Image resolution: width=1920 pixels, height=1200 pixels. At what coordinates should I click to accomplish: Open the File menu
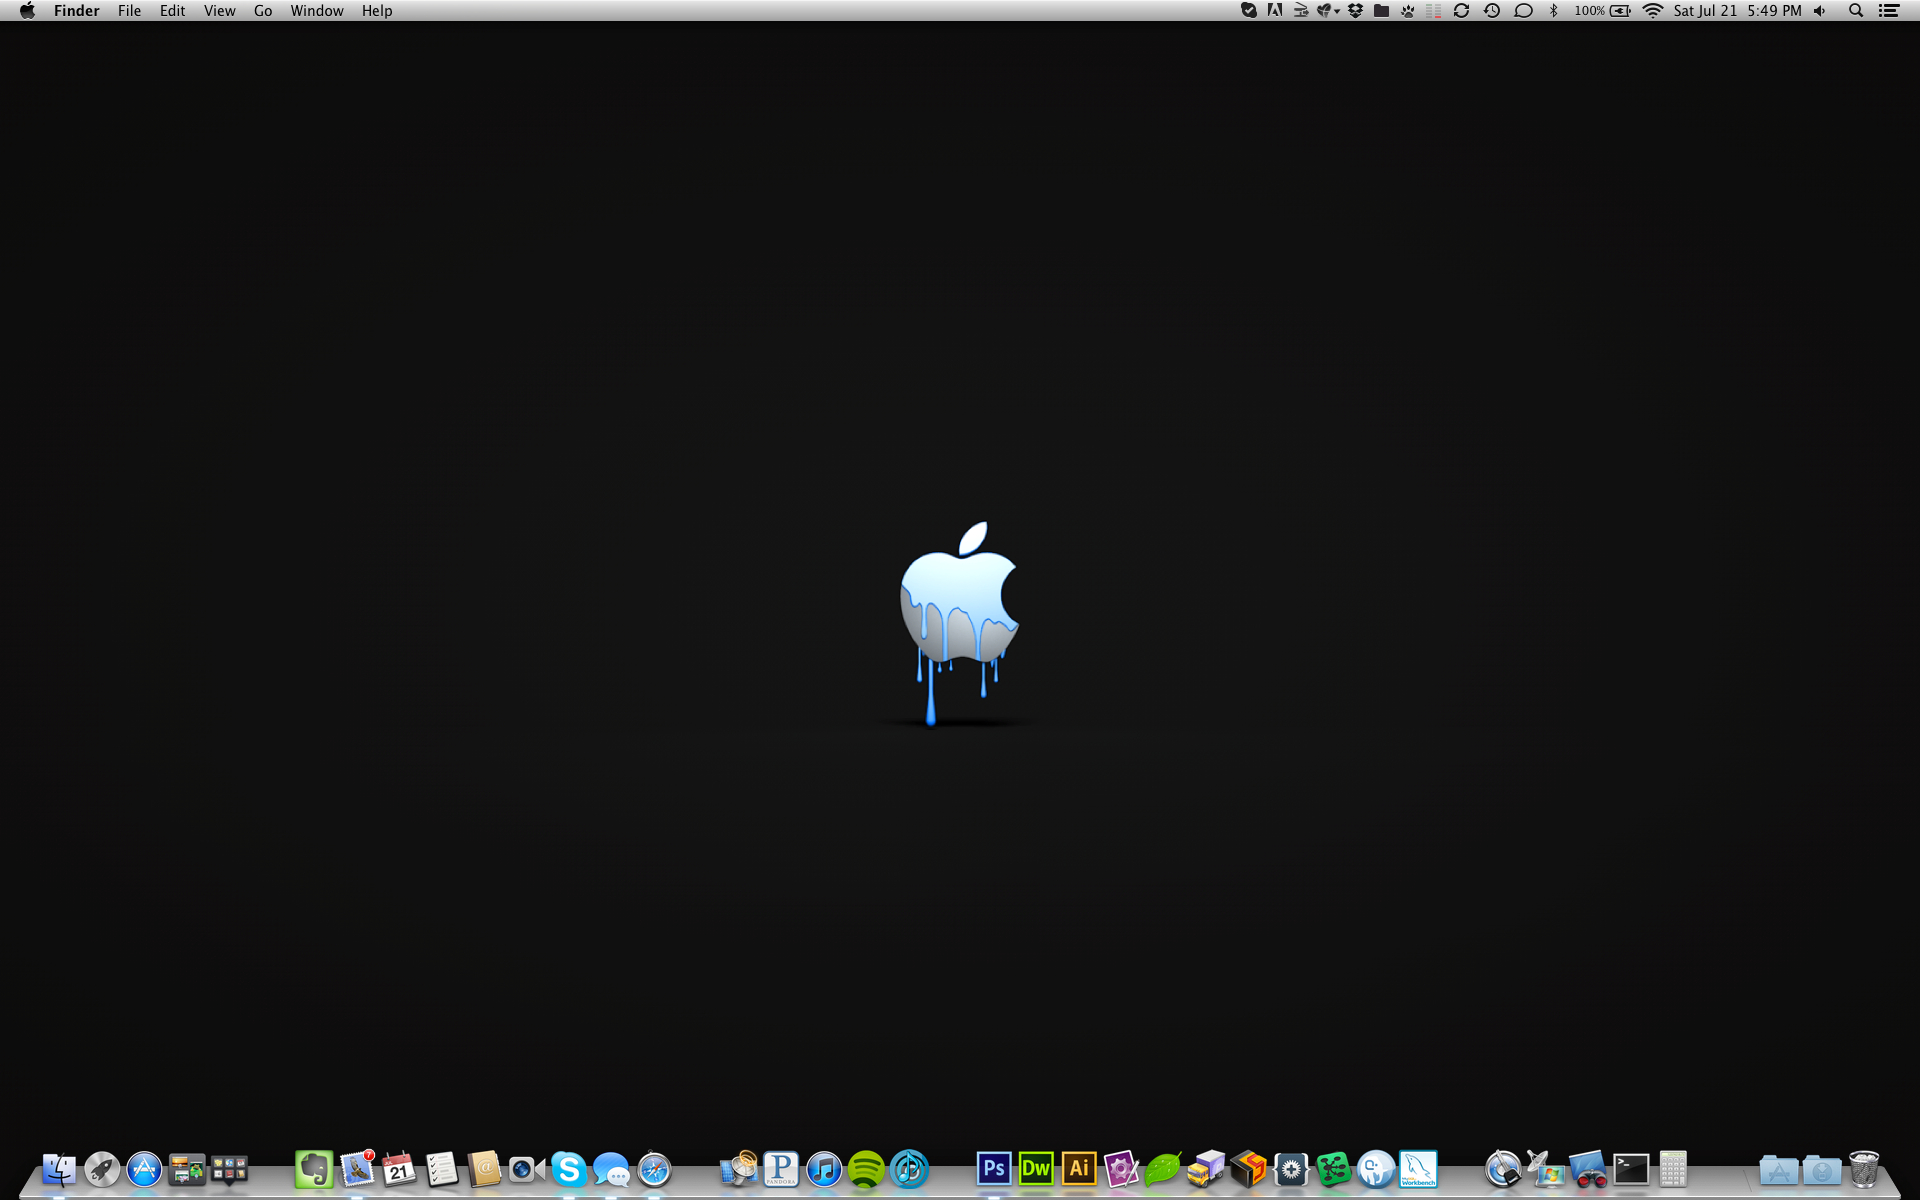(x=129, y=10)
